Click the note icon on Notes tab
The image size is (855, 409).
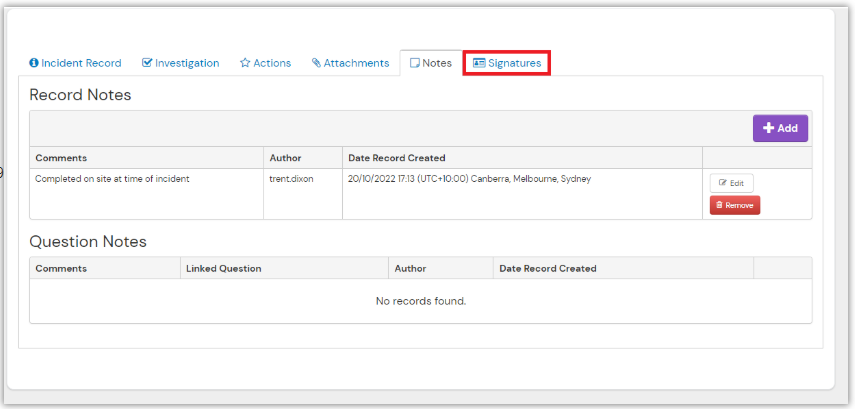coord(414,63)
